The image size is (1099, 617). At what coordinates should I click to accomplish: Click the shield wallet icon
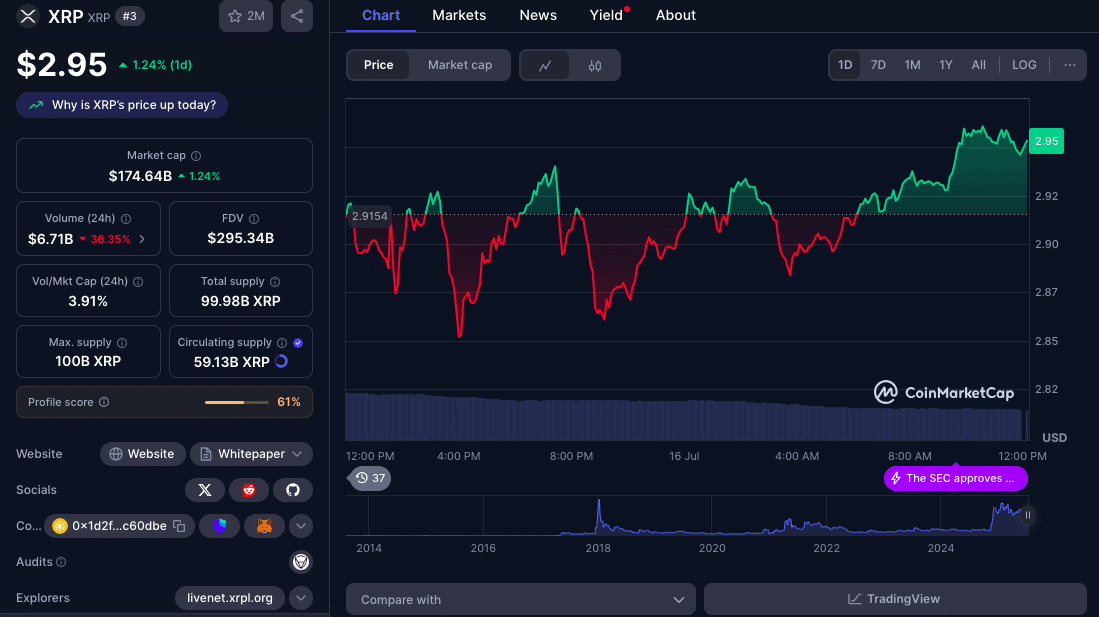click(219, 526)
